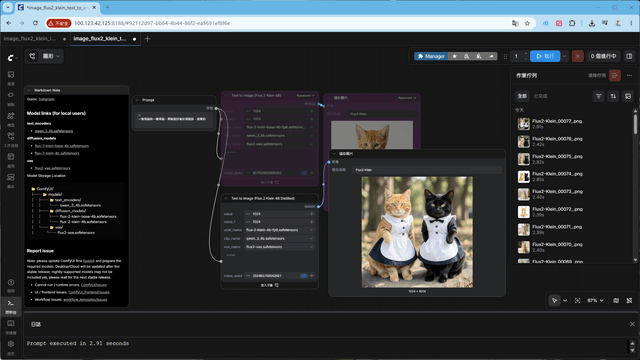Open the ComfyUI logo menu
Screen dimensions: 640x360
point(11,58)
